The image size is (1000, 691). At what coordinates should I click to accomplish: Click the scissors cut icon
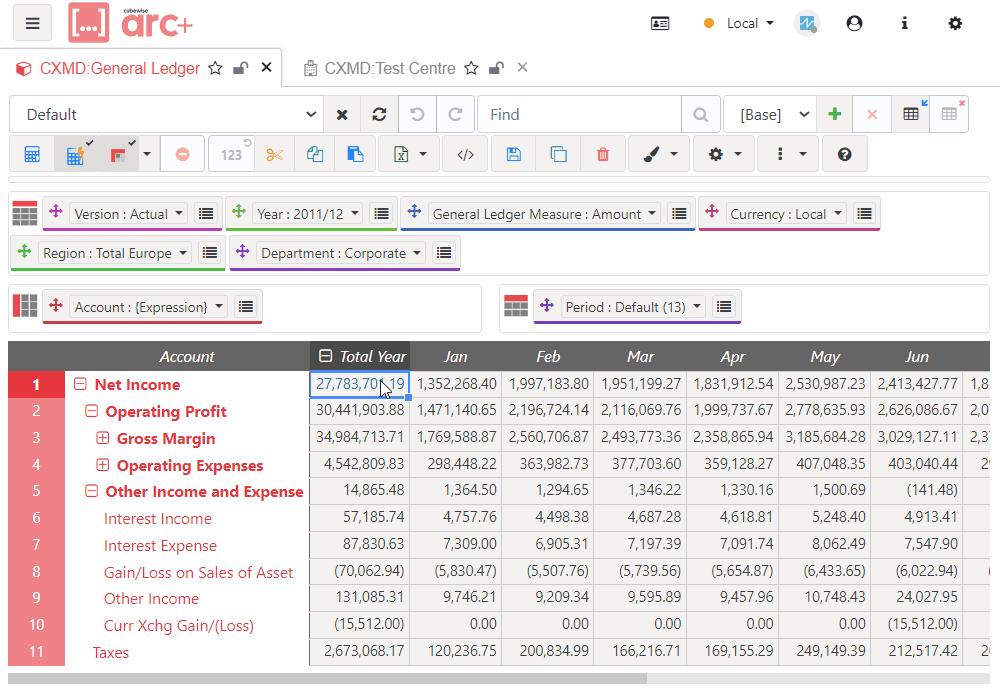click(275, 154)
